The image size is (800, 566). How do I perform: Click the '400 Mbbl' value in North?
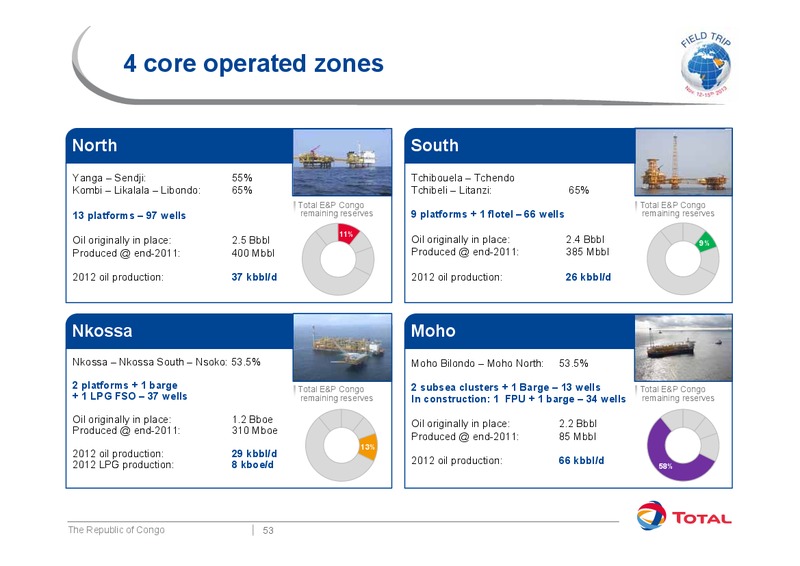point(253,253)
